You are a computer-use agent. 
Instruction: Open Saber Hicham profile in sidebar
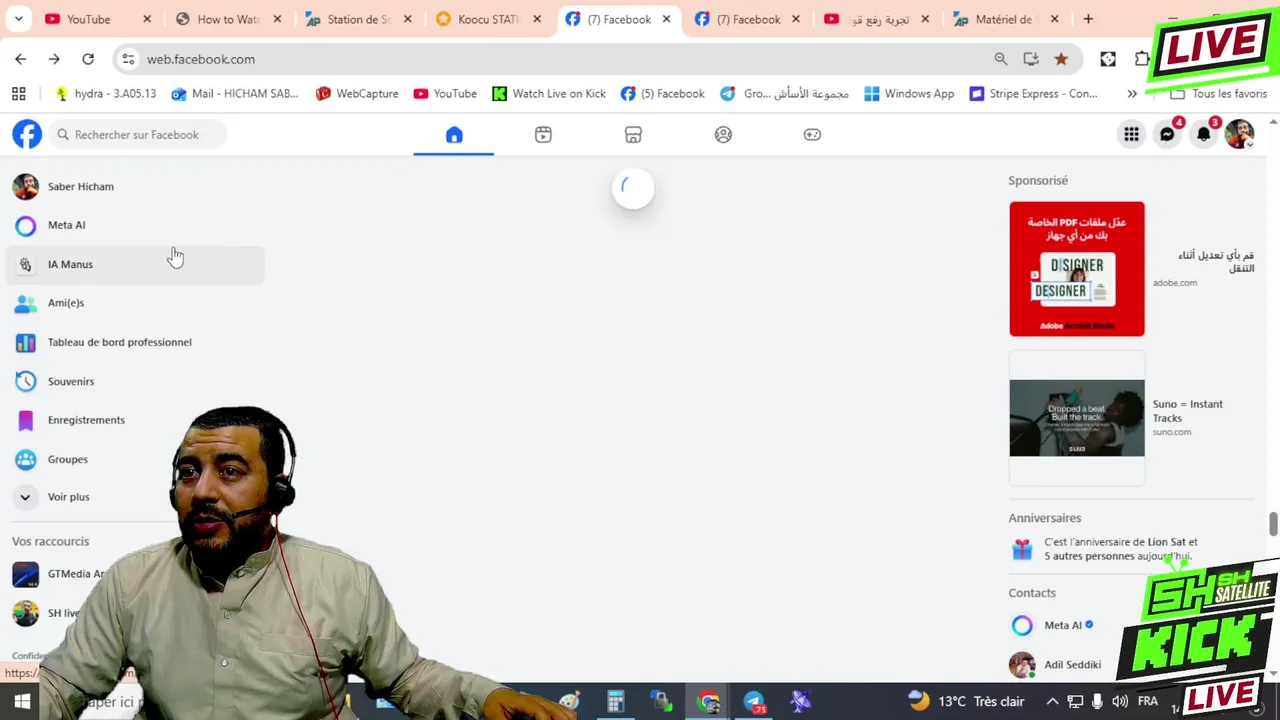[x=136, y=186]
